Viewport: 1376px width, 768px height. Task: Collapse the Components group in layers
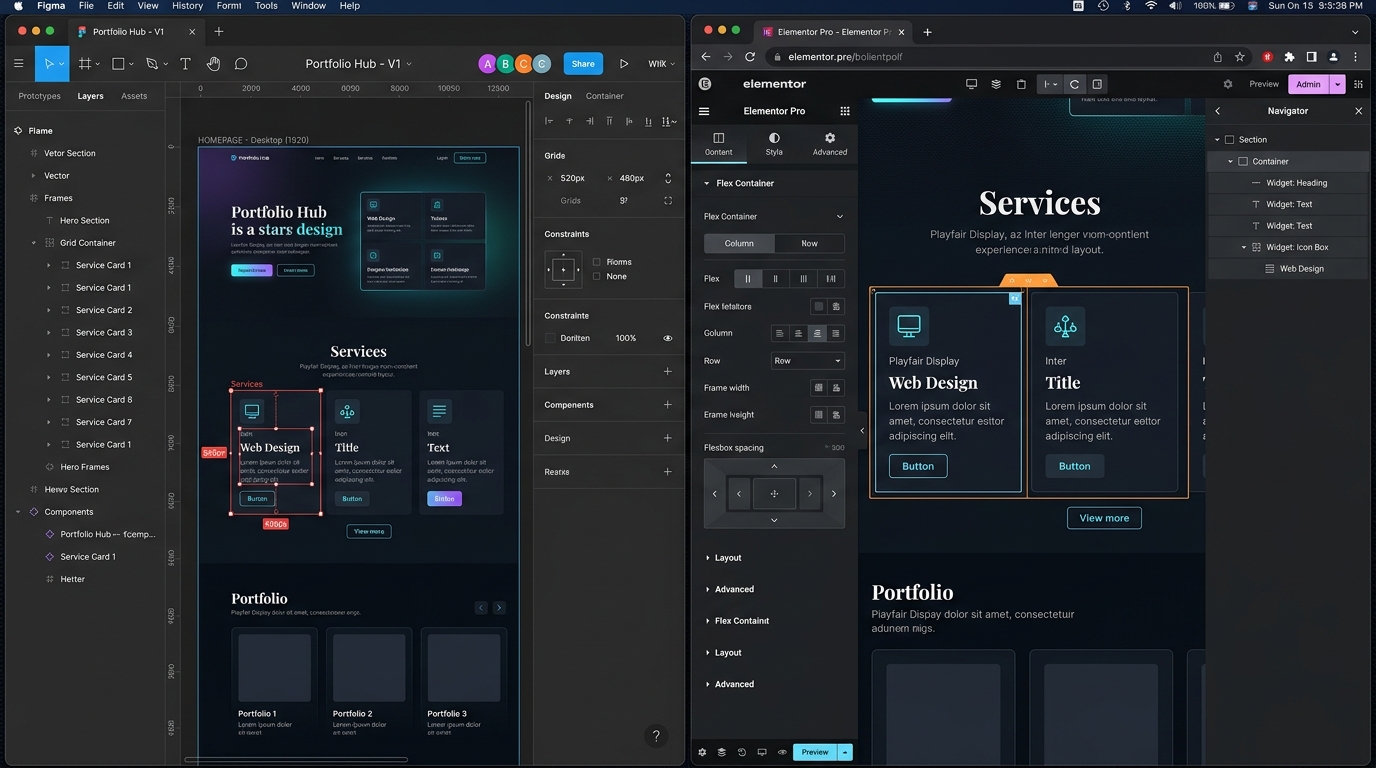(x=18, y=512)
